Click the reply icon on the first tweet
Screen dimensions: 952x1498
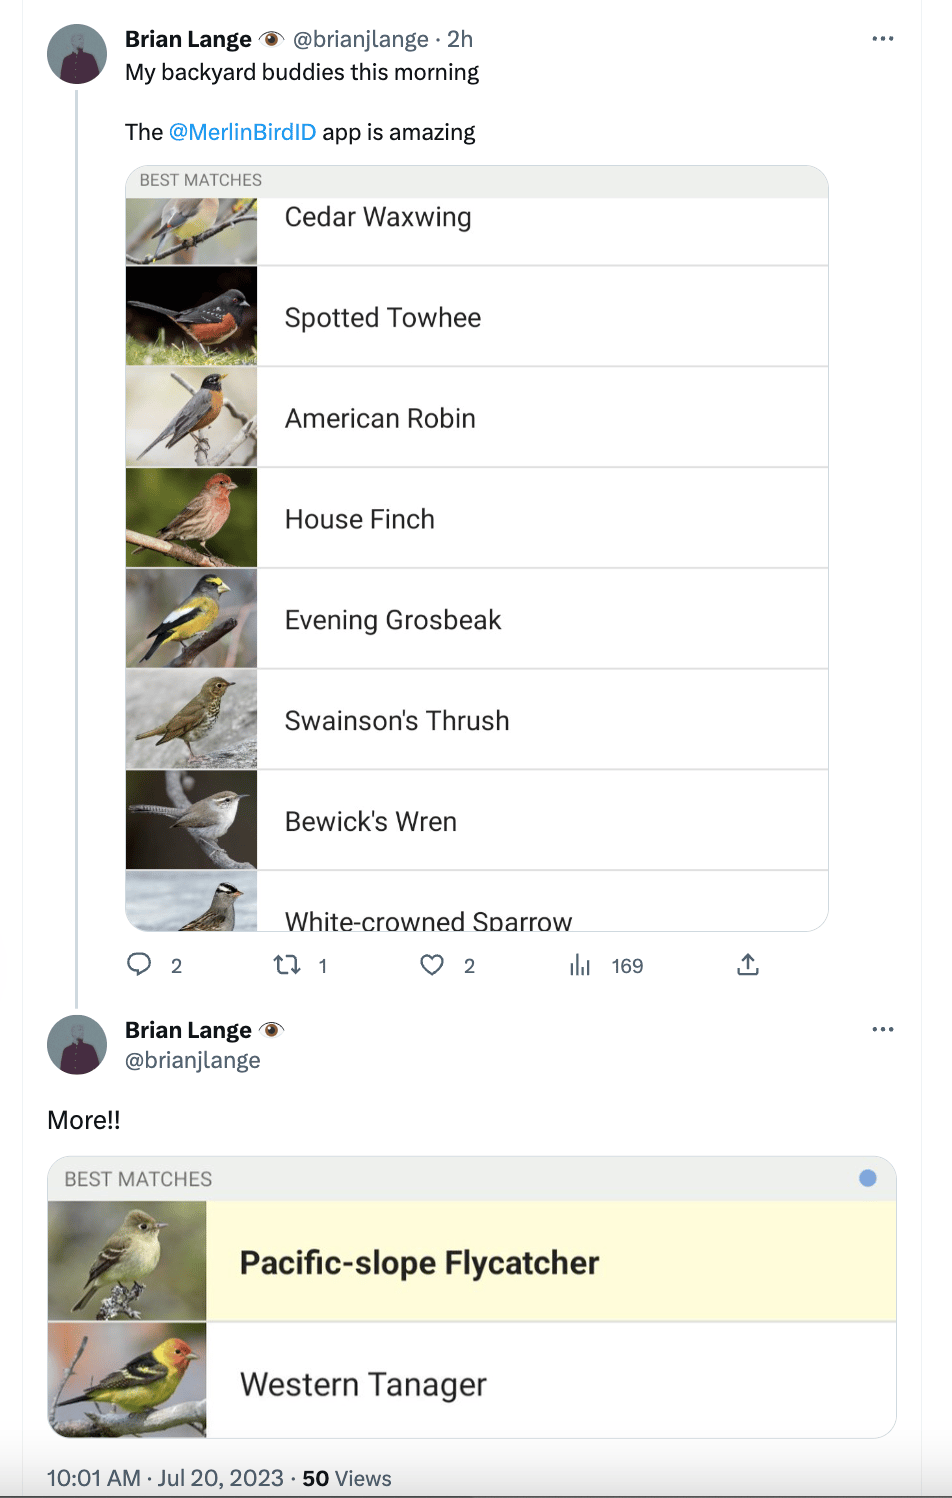coord(139,964)
